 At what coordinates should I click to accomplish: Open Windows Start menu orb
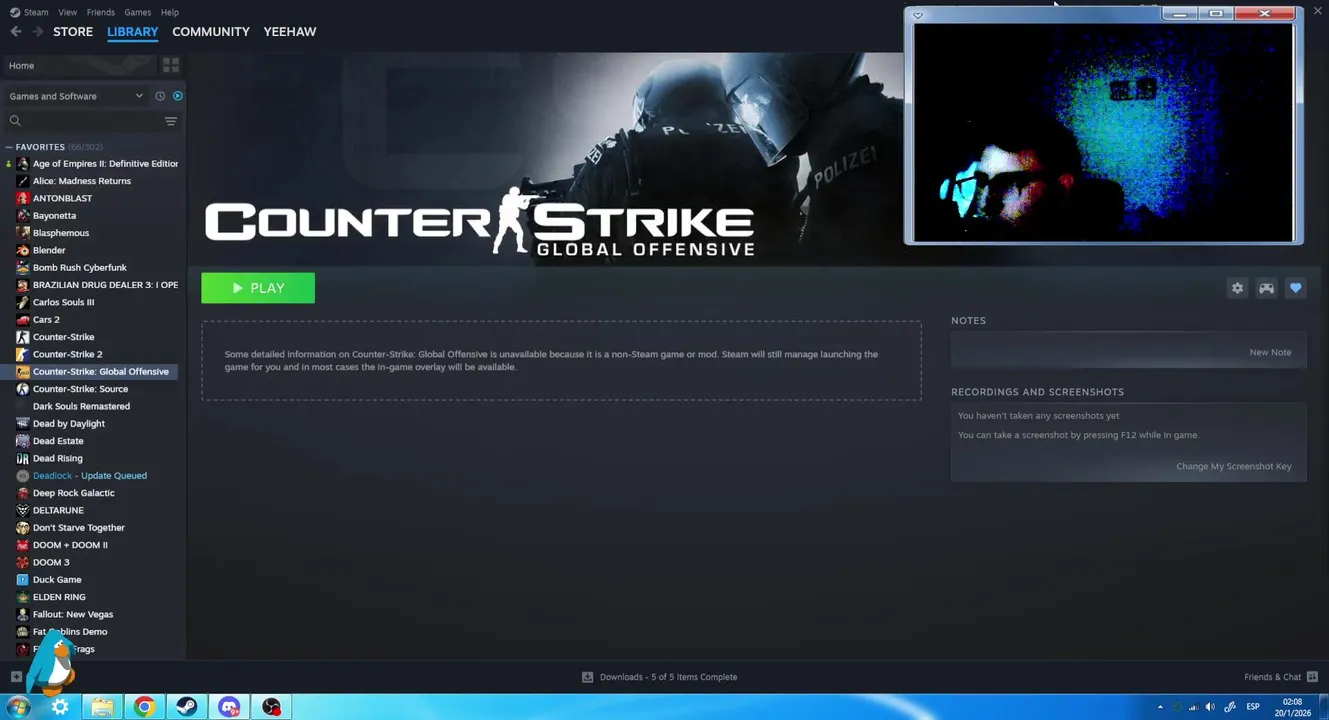18,707
